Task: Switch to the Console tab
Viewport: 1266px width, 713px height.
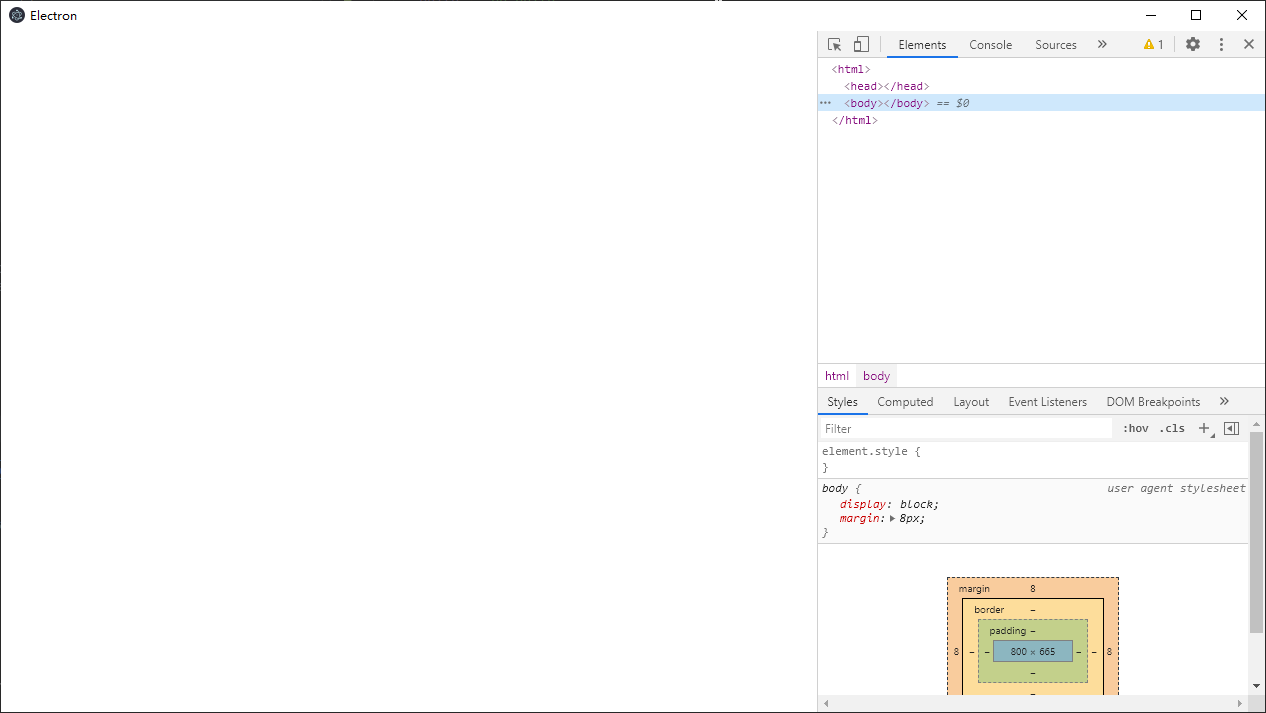Action: 990,44
